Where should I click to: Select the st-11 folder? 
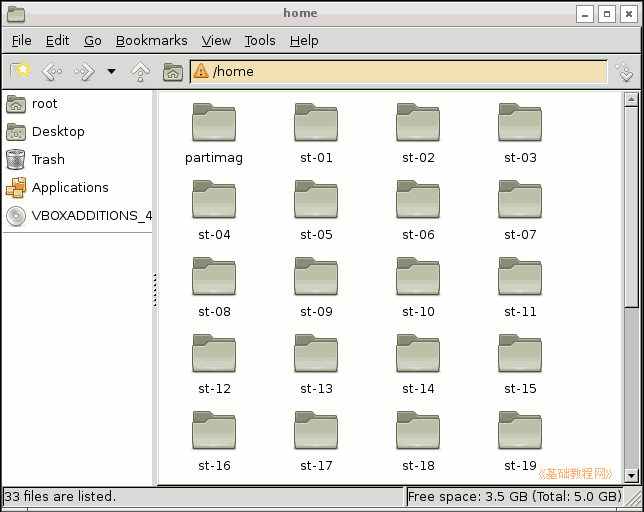coord(520,288)
